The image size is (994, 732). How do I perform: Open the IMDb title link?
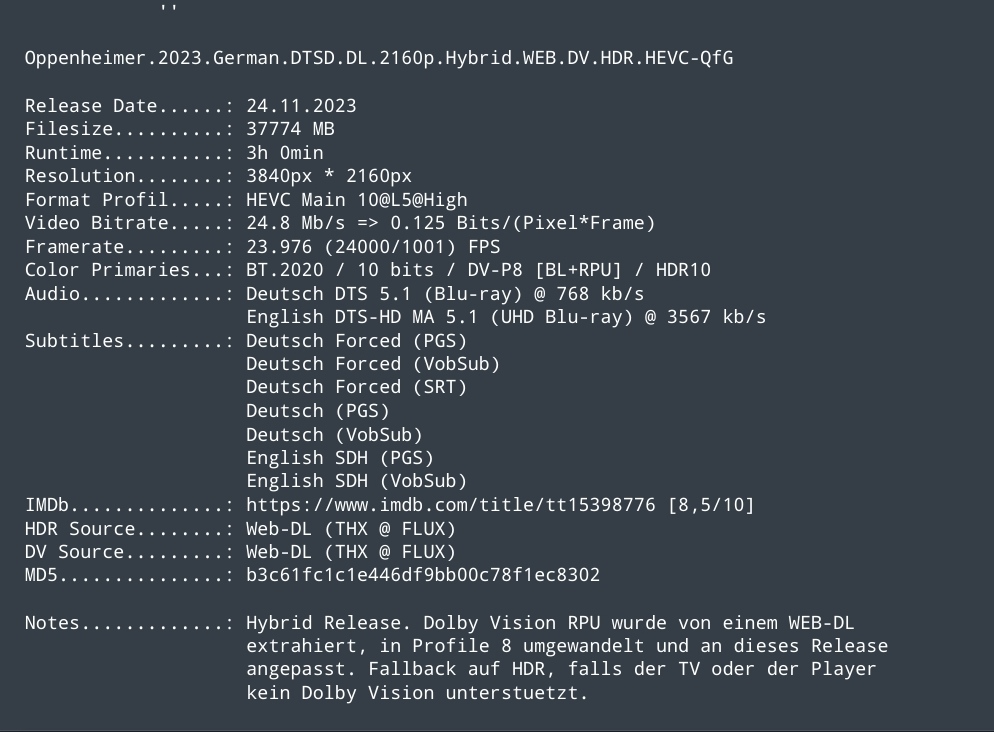coord(451,505)
